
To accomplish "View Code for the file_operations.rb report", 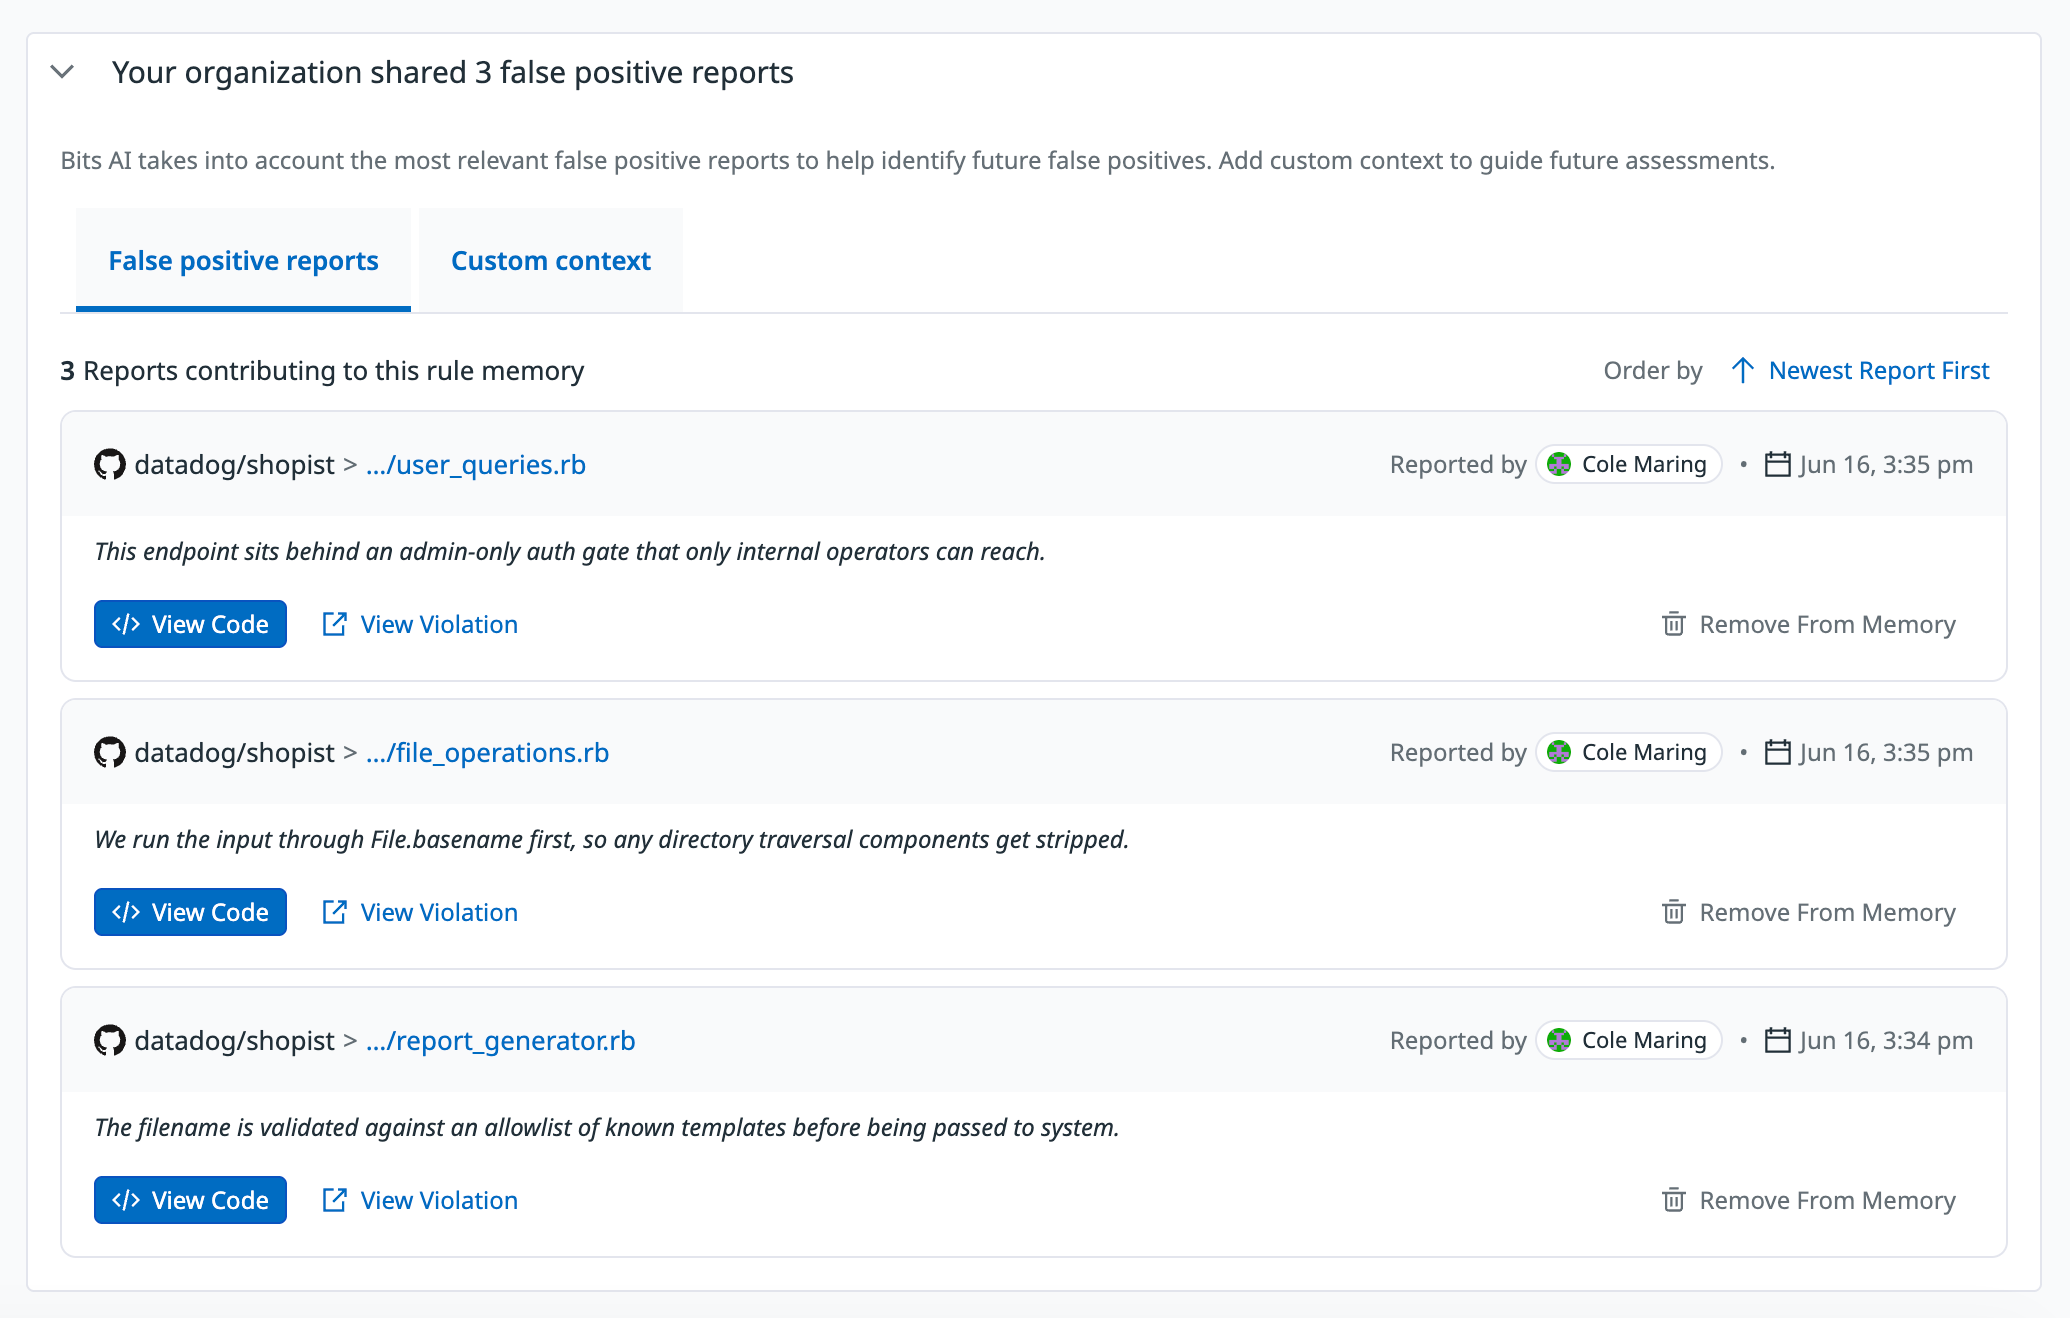I will 190,912.
